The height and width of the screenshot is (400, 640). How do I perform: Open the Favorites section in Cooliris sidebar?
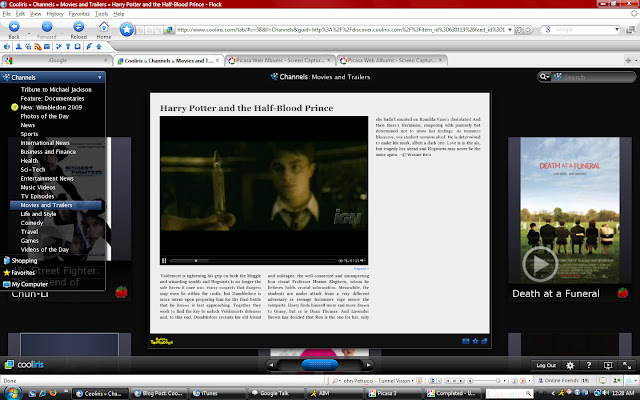(x=23, y=273)
